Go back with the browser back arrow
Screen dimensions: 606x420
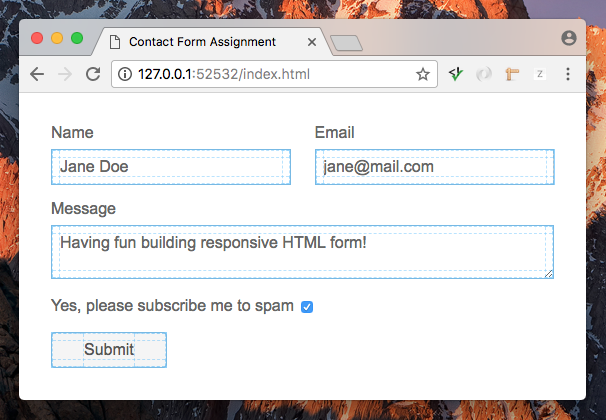pyautogui.click(x=37, y=74)
